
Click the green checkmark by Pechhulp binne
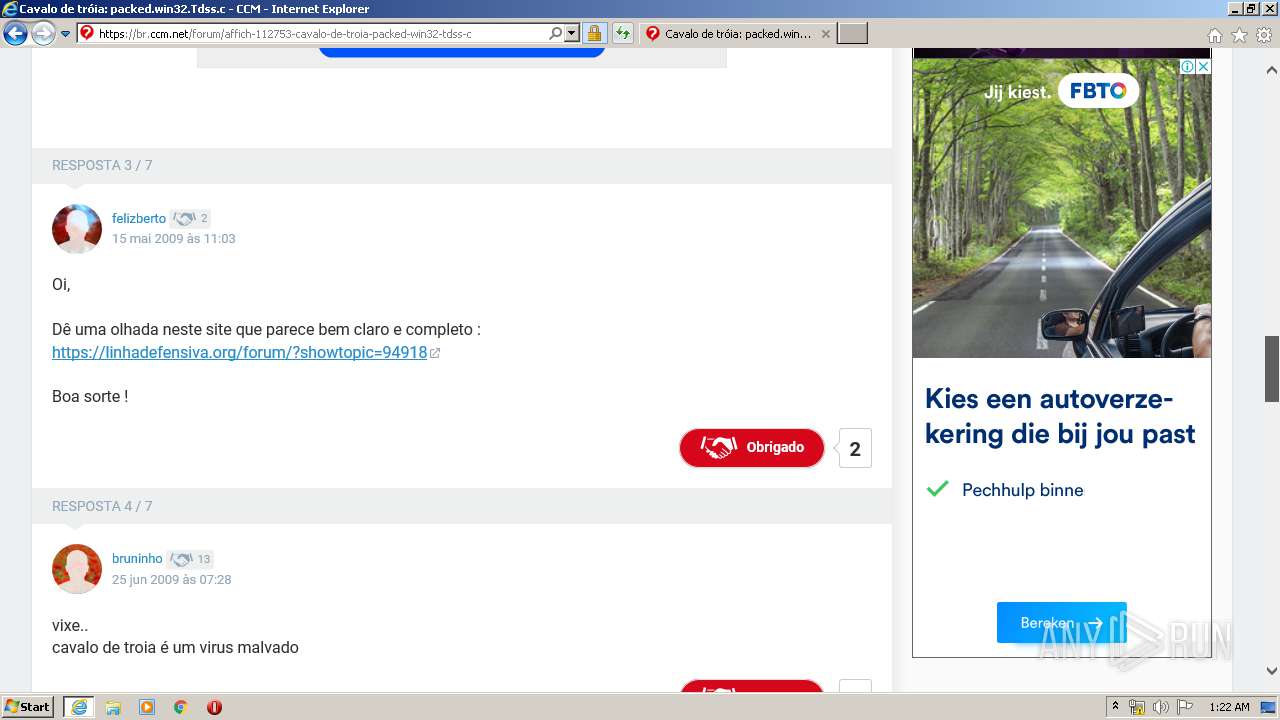click(937, 489)
